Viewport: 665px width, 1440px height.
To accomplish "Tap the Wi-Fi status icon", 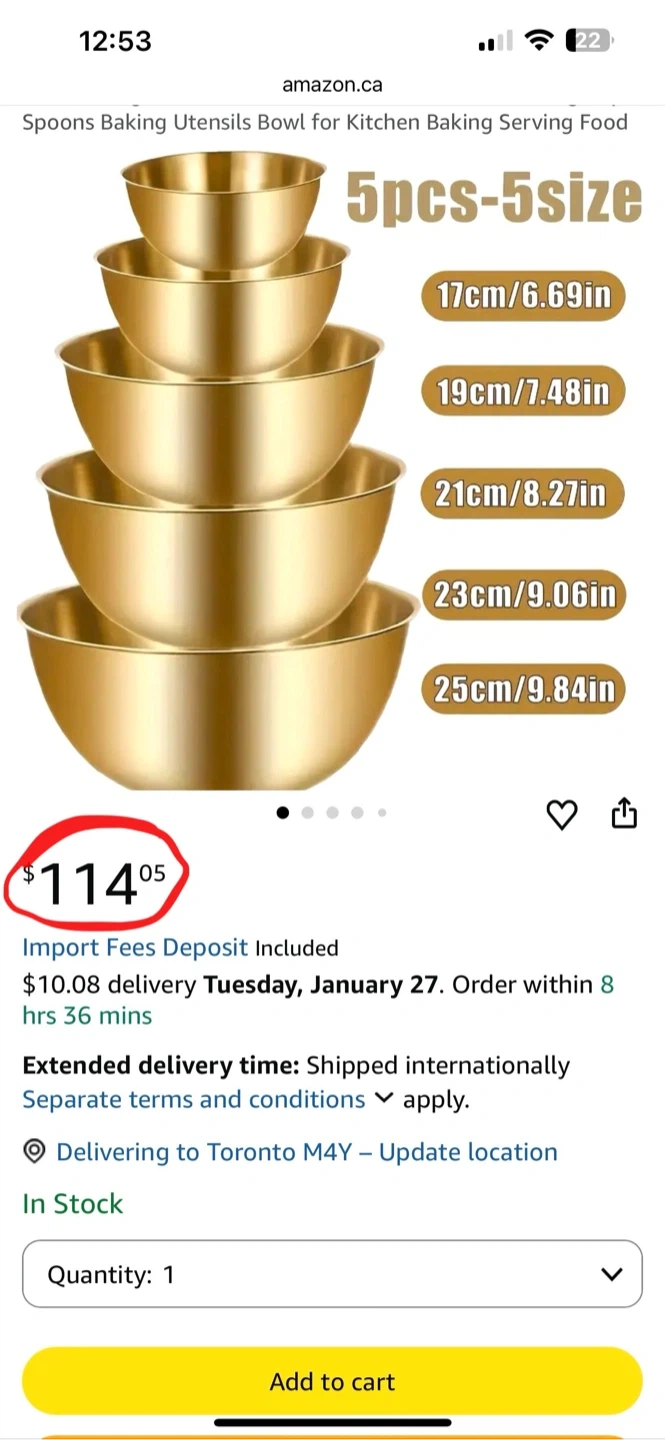I will (x=540, y=41).
